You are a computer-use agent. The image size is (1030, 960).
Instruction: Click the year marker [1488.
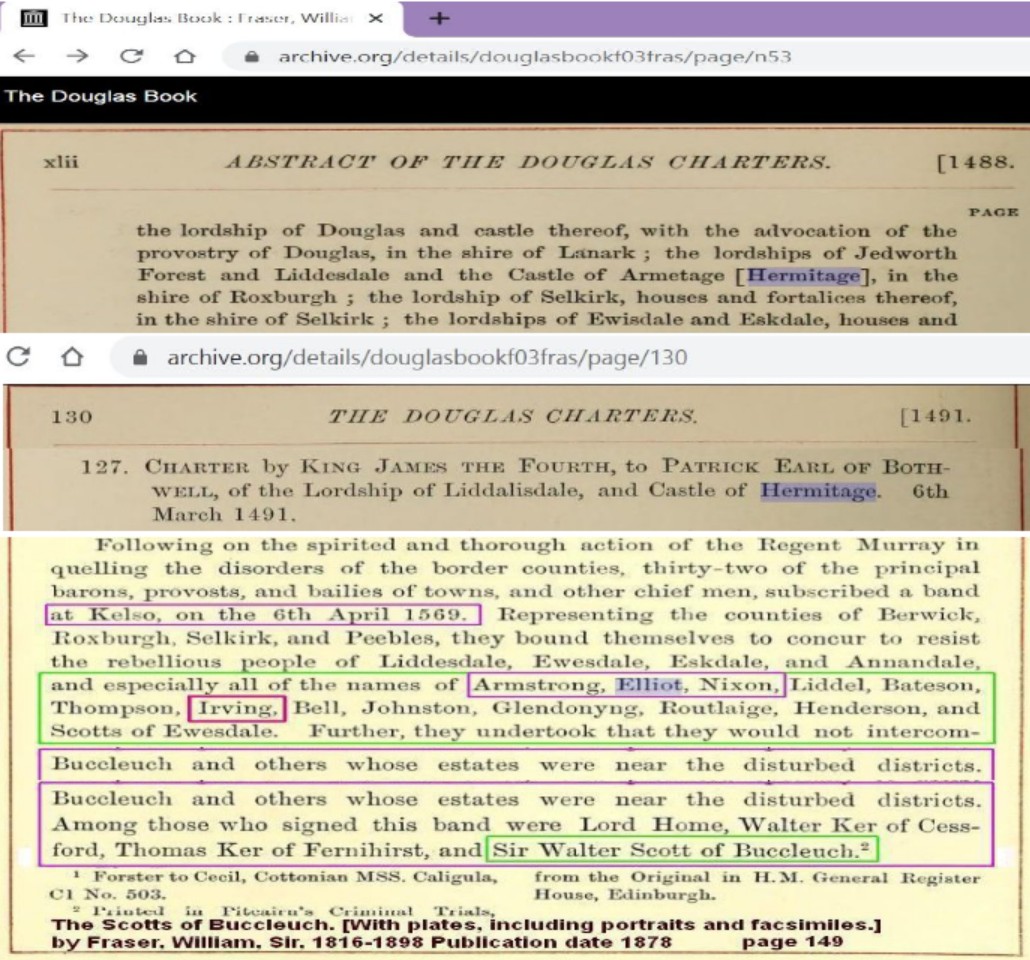click(975, 162)
